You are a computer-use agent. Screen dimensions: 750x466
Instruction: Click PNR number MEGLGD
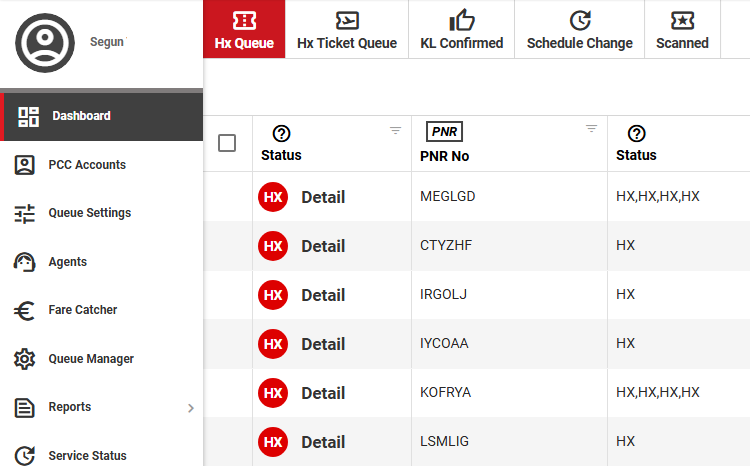448,196
